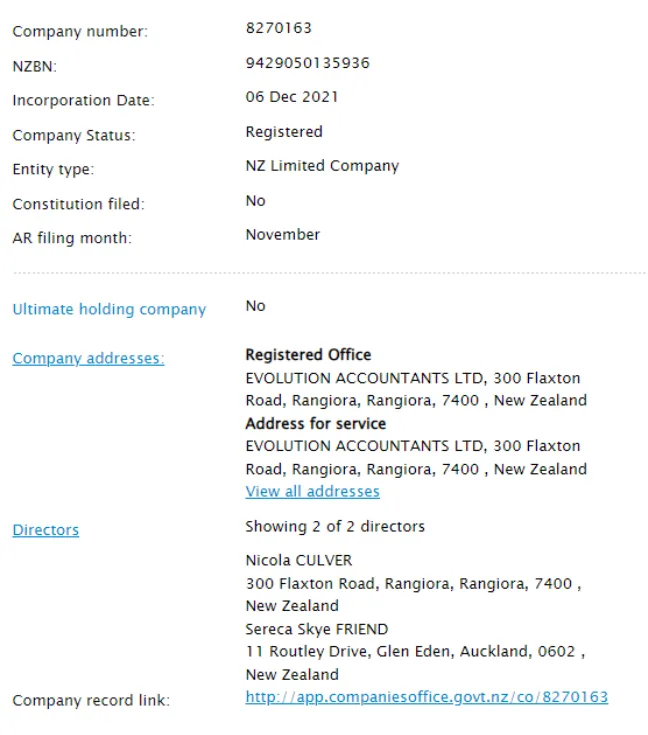Click the Registered company status value
The width and height of the screenshot is (648, 735).
pos(284,132)
